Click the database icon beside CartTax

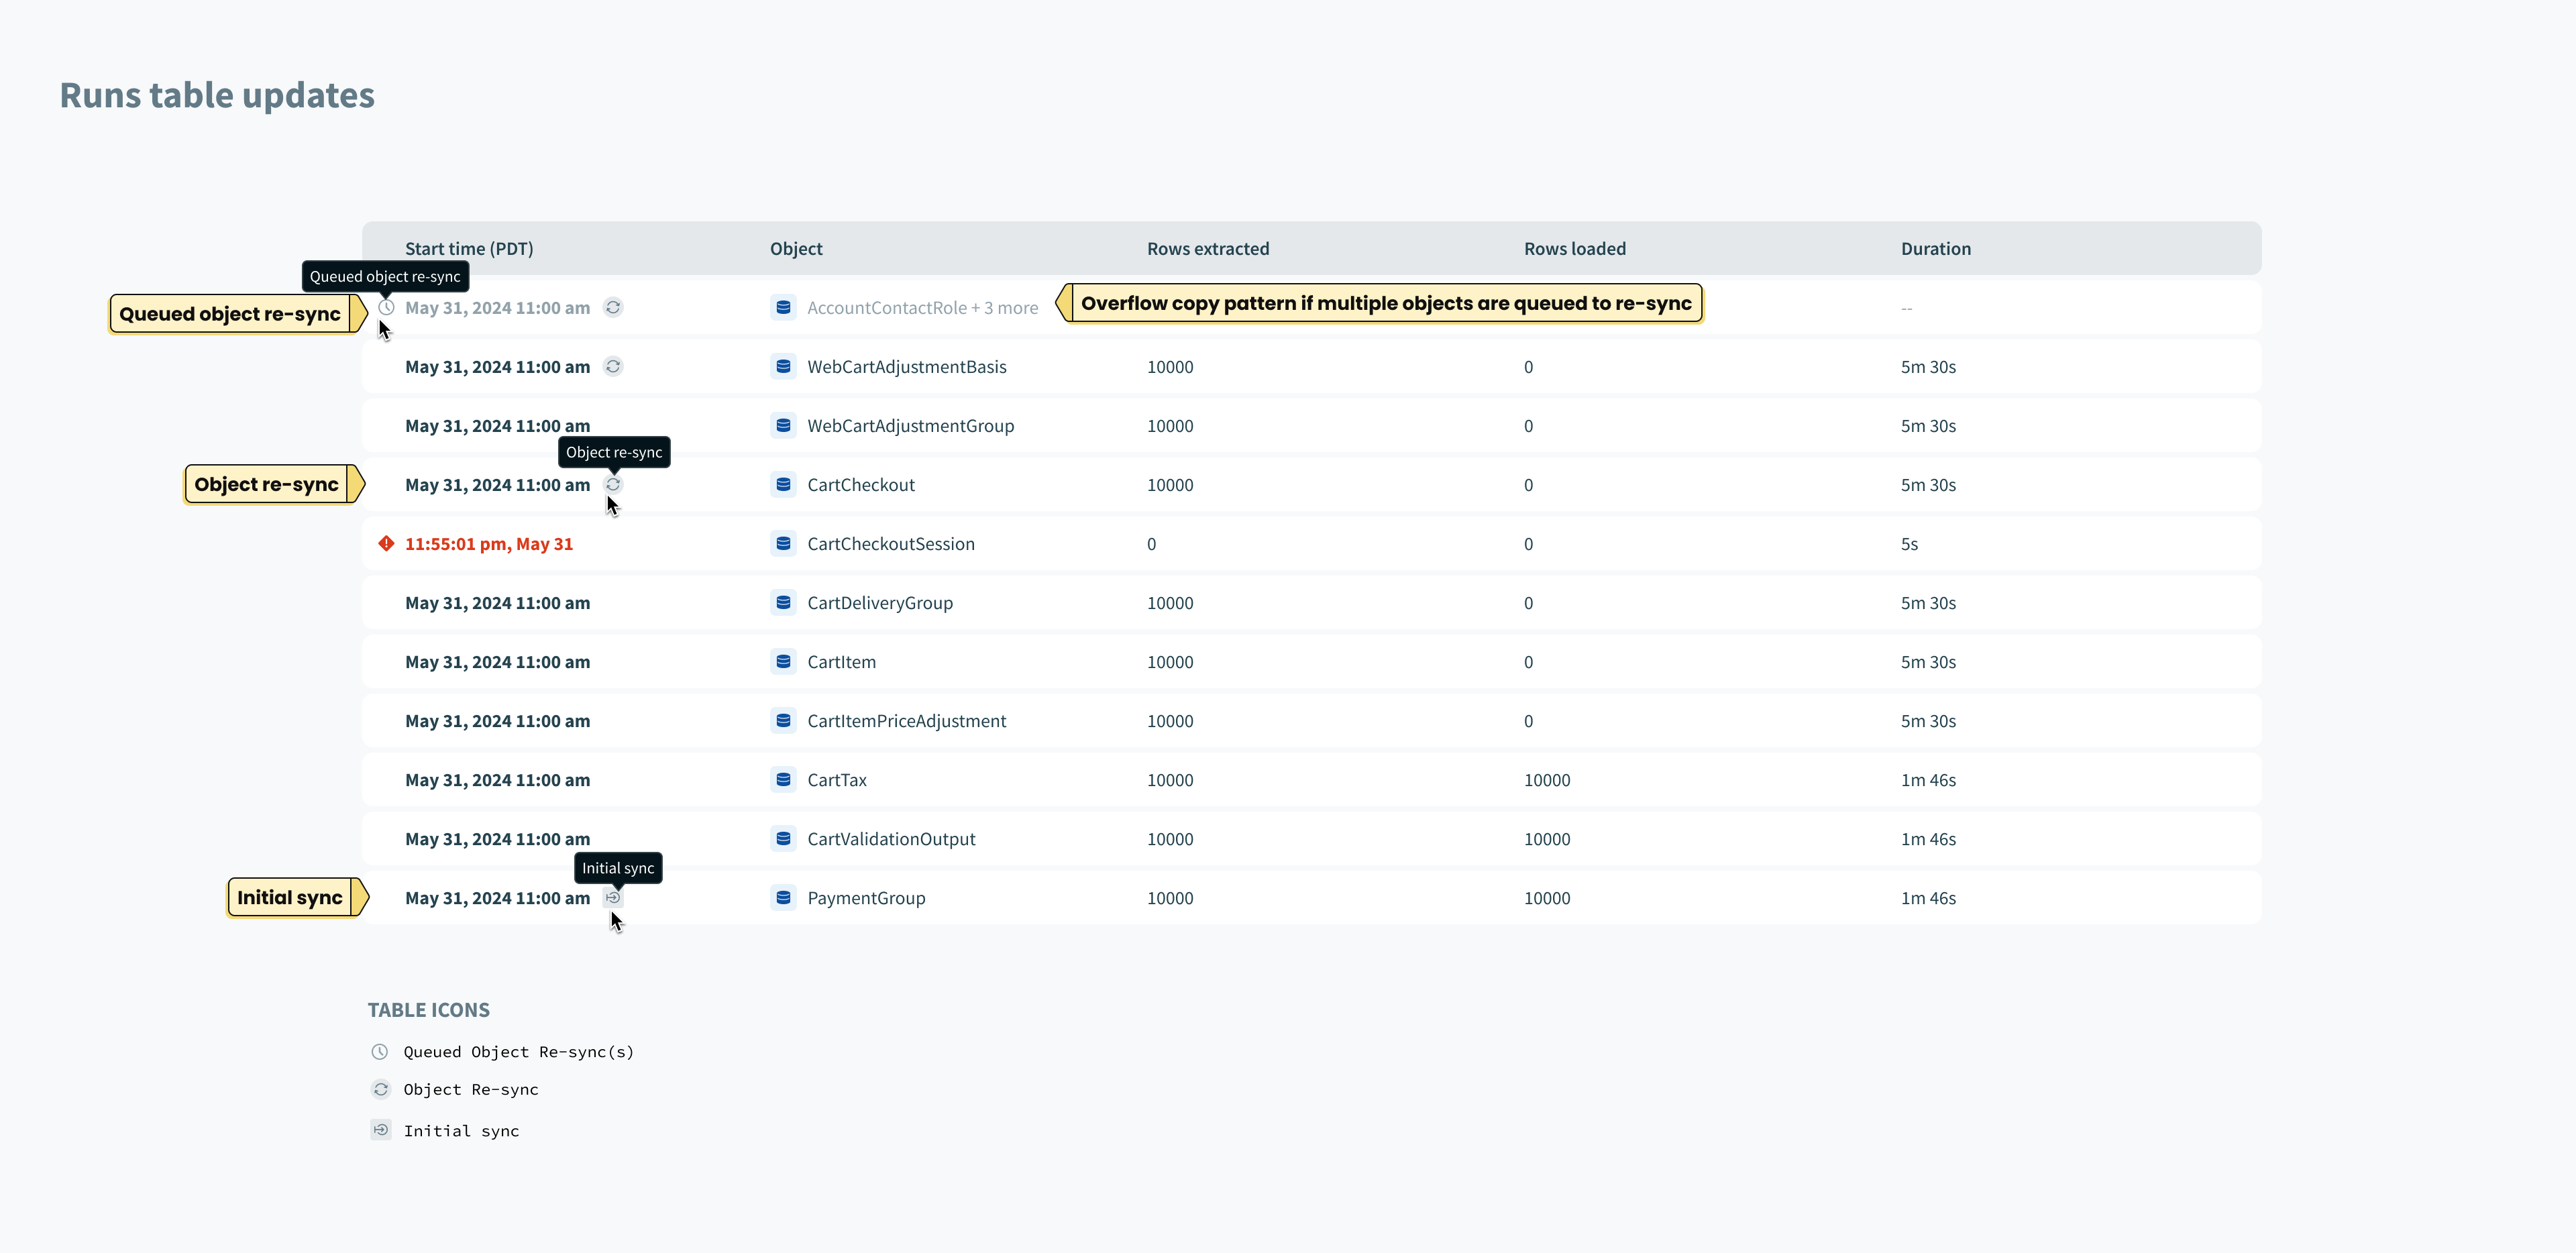(783, 779)
